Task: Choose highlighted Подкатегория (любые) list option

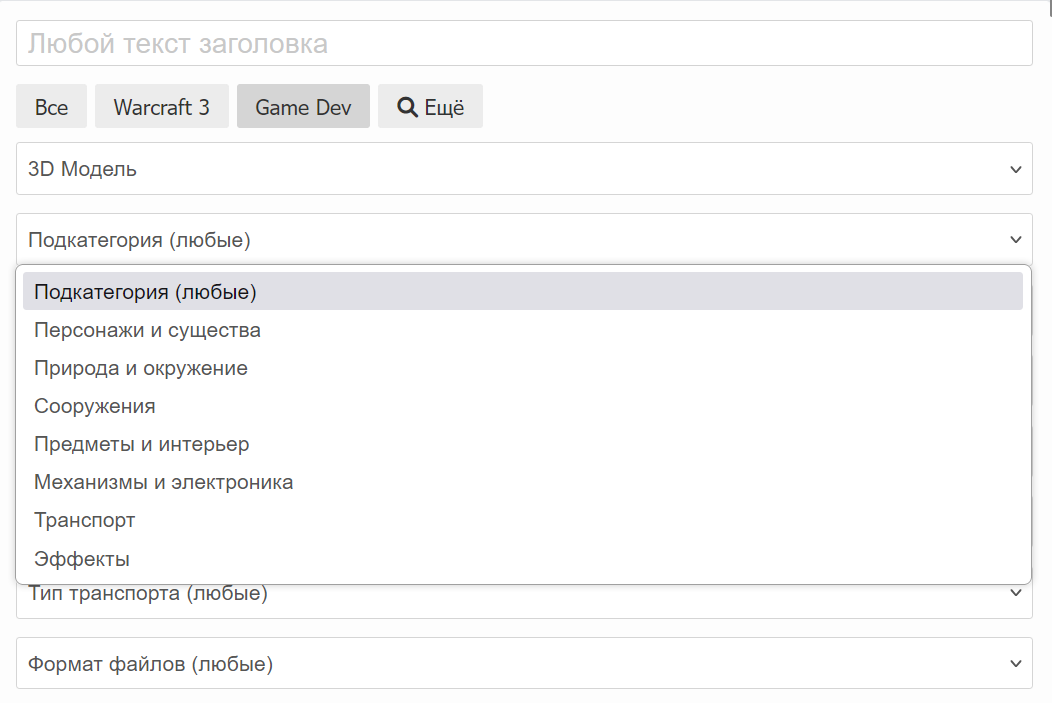Action: [x=146, y=292]
